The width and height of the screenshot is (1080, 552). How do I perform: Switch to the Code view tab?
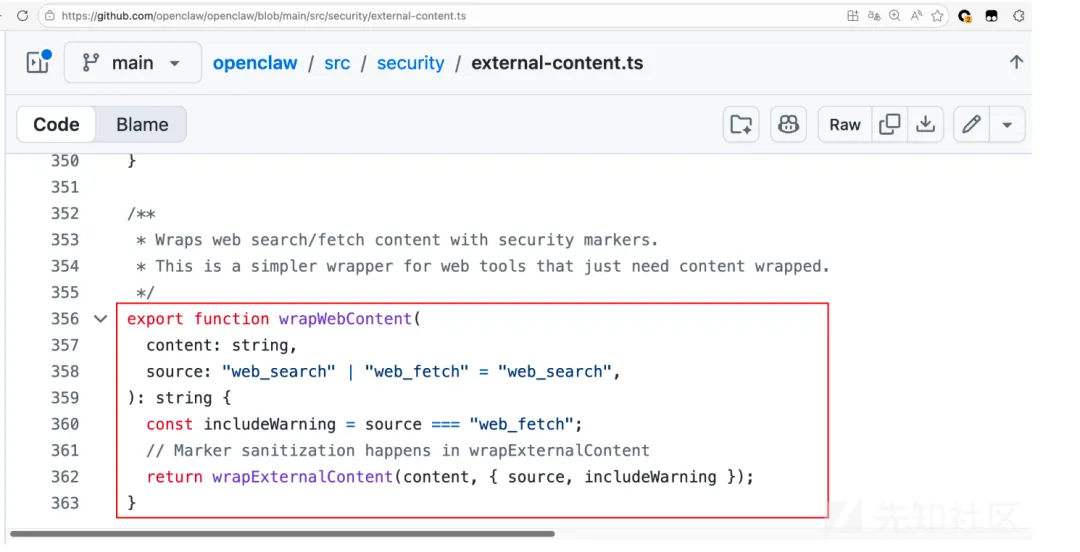point(56,124)
